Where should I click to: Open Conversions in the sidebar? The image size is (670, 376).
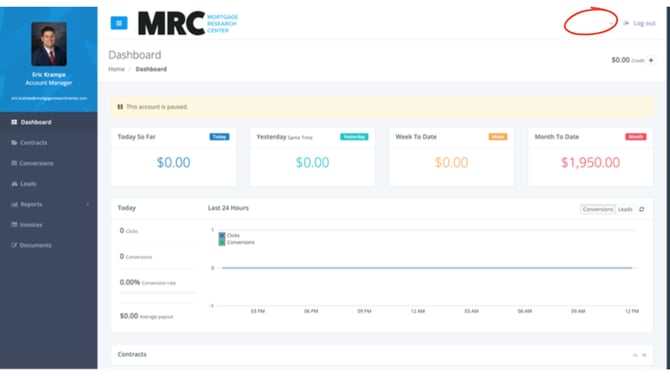pos(49,163)
